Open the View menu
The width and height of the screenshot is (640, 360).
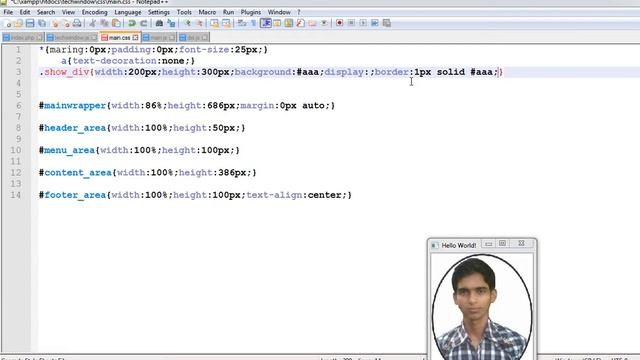pyautogui.click(x=68, y=12)
